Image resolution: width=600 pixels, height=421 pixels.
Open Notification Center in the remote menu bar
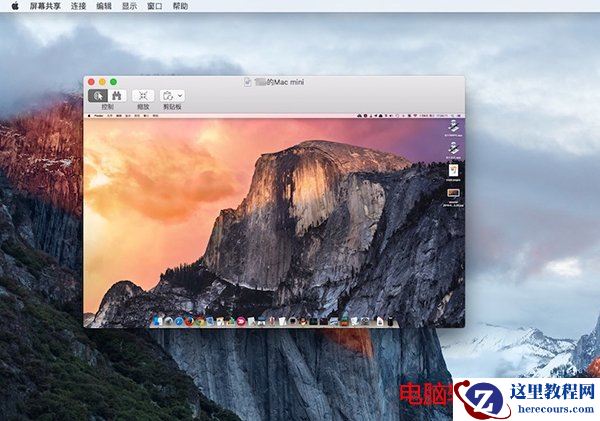point(459,116)
